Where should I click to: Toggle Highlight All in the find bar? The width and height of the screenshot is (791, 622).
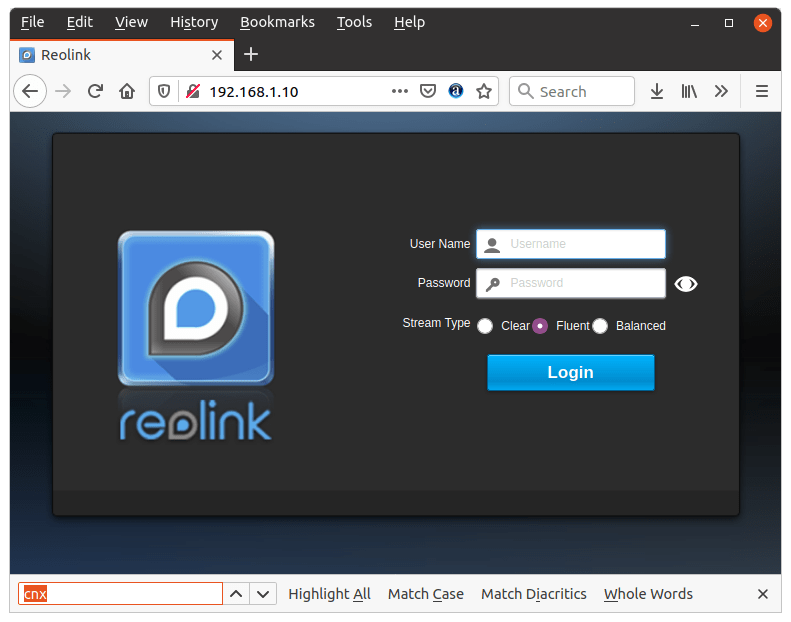click(x=329, y=594)
